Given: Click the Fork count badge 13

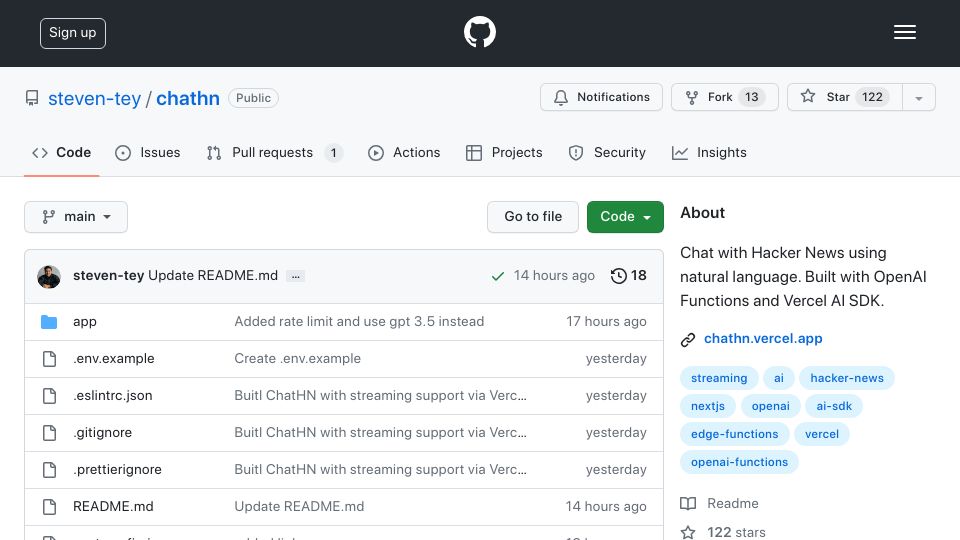Looking at the screenshot, I should click(x=752, y=97).
